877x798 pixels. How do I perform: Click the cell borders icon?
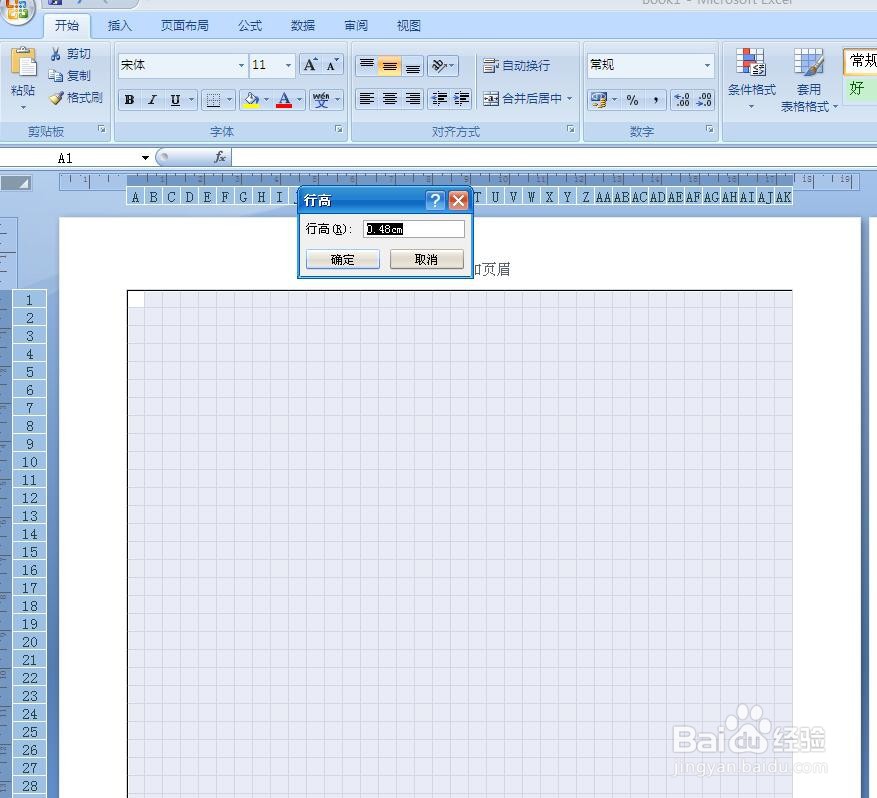tap(213, 100)
